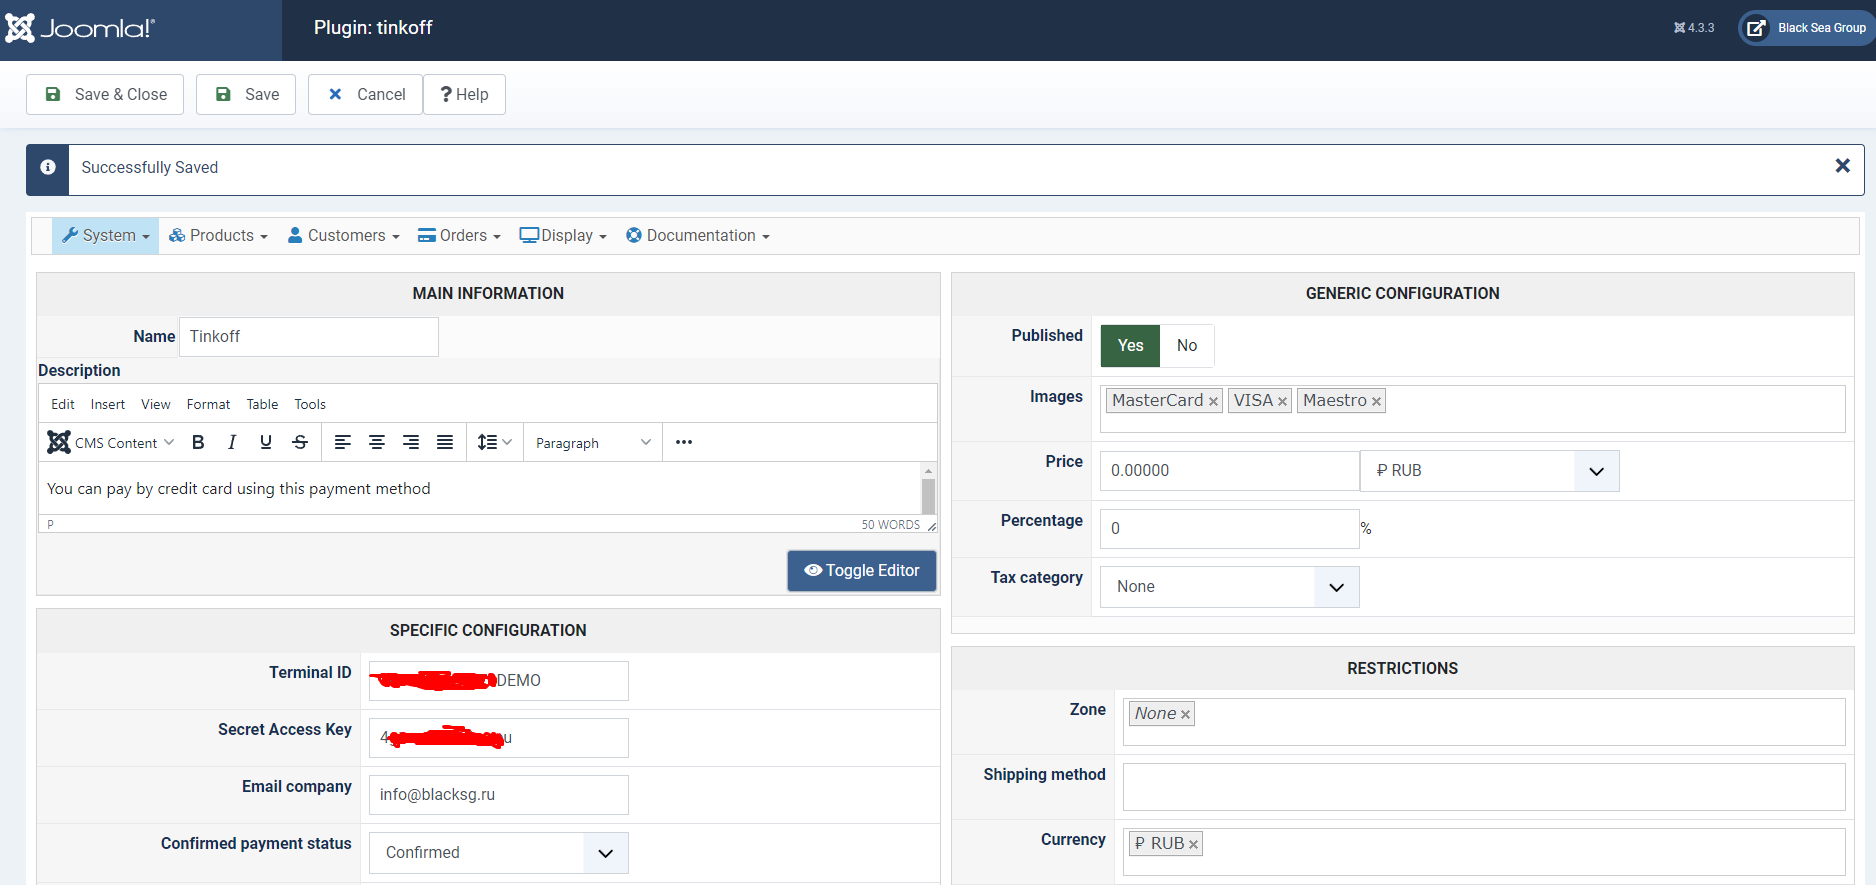The width and height of the screenshot is (1876, 885).
Task: Click the editor resize handle
Action: coord(931,525)
